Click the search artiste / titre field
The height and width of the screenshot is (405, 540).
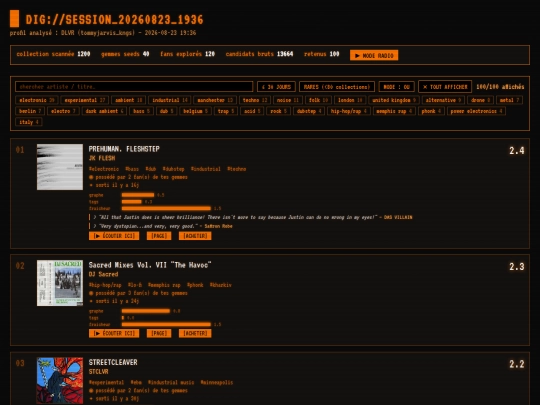coord(134,86)
